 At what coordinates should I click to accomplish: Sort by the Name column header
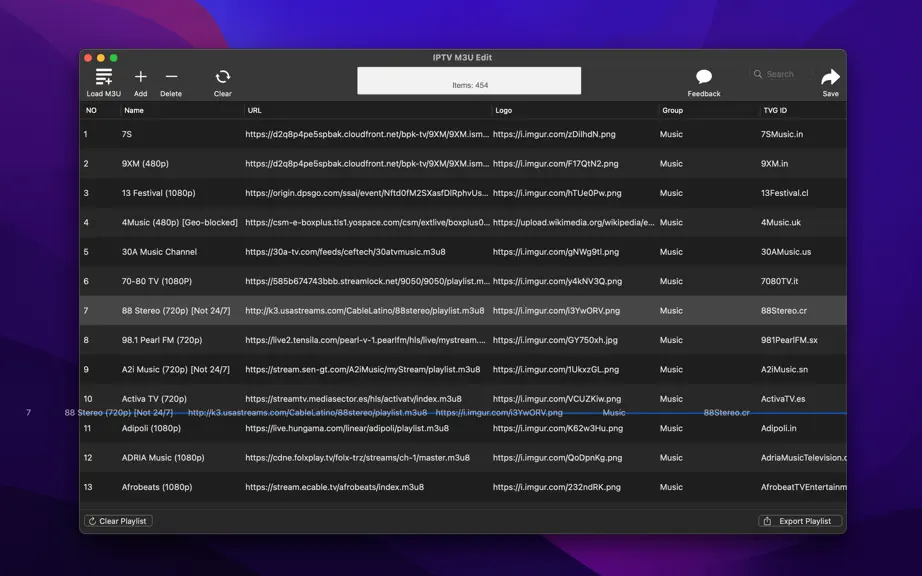(133, 110)
